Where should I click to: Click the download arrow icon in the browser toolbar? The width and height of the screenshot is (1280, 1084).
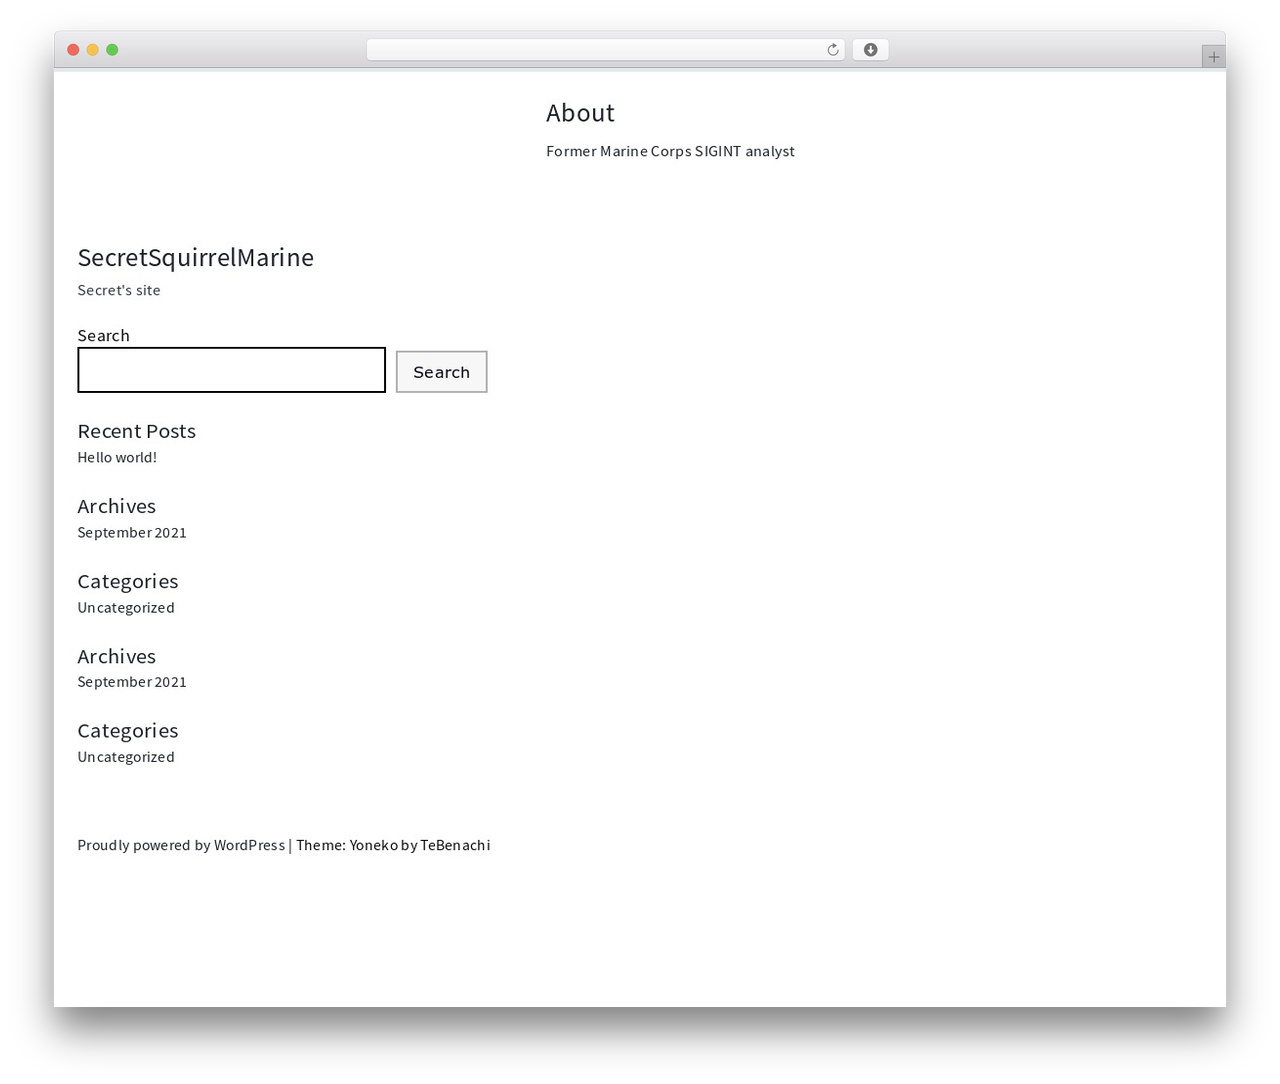[x=870, y=50]
